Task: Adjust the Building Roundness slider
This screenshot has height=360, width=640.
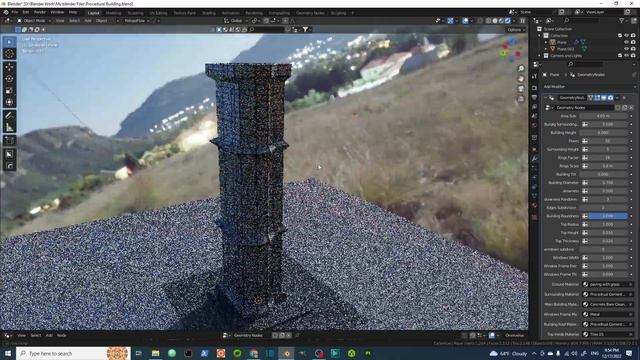Action: click(608, 216)
